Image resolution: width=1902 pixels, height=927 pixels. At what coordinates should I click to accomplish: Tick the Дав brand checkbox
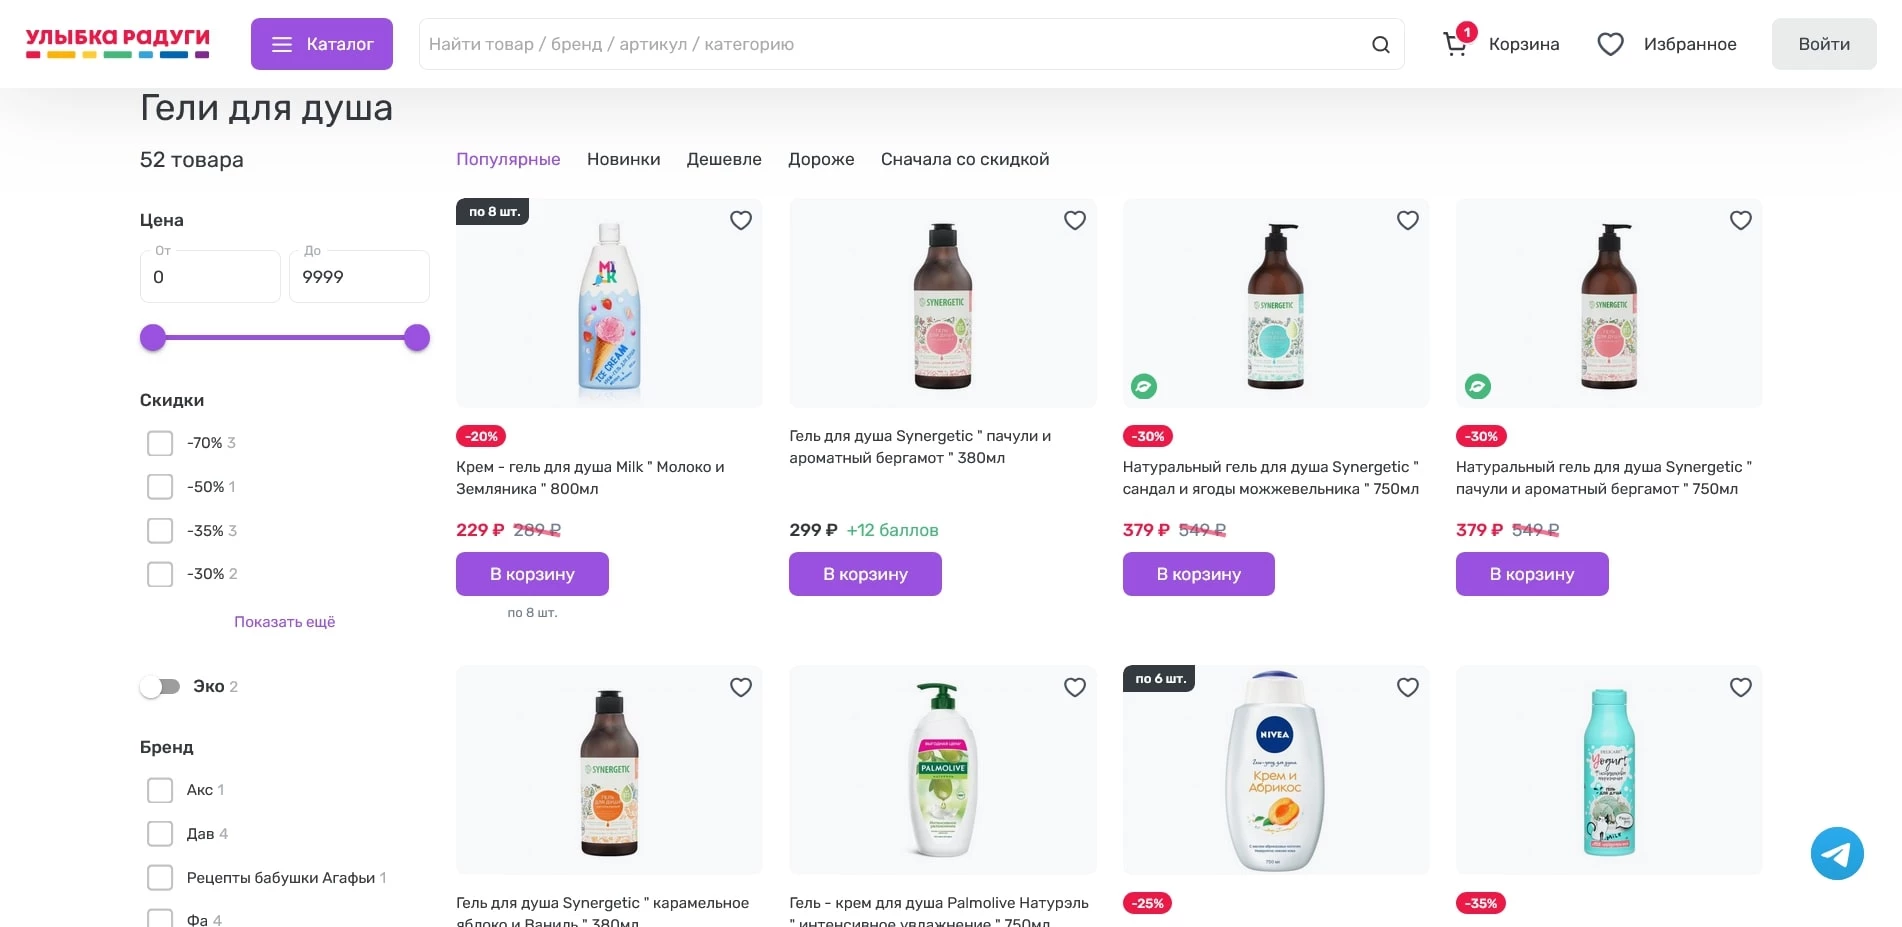pyautogui.click(x=160, y=834)
